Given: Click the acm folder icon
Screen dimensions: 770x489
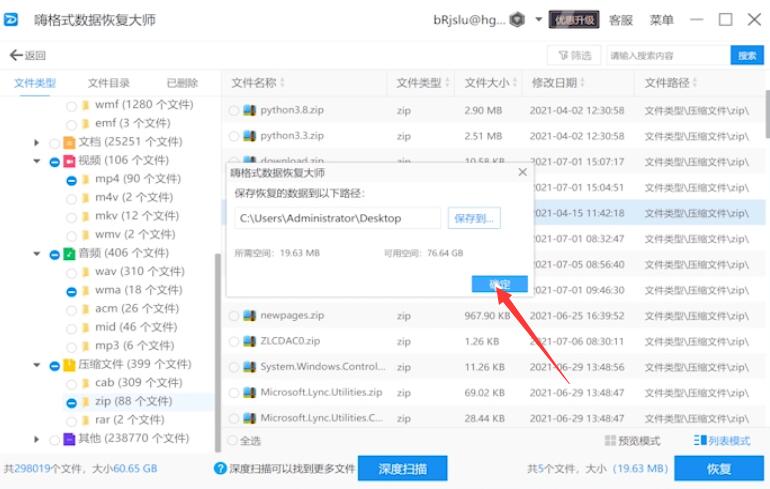Looking at the screenshot, I should (x=86, y=309).
